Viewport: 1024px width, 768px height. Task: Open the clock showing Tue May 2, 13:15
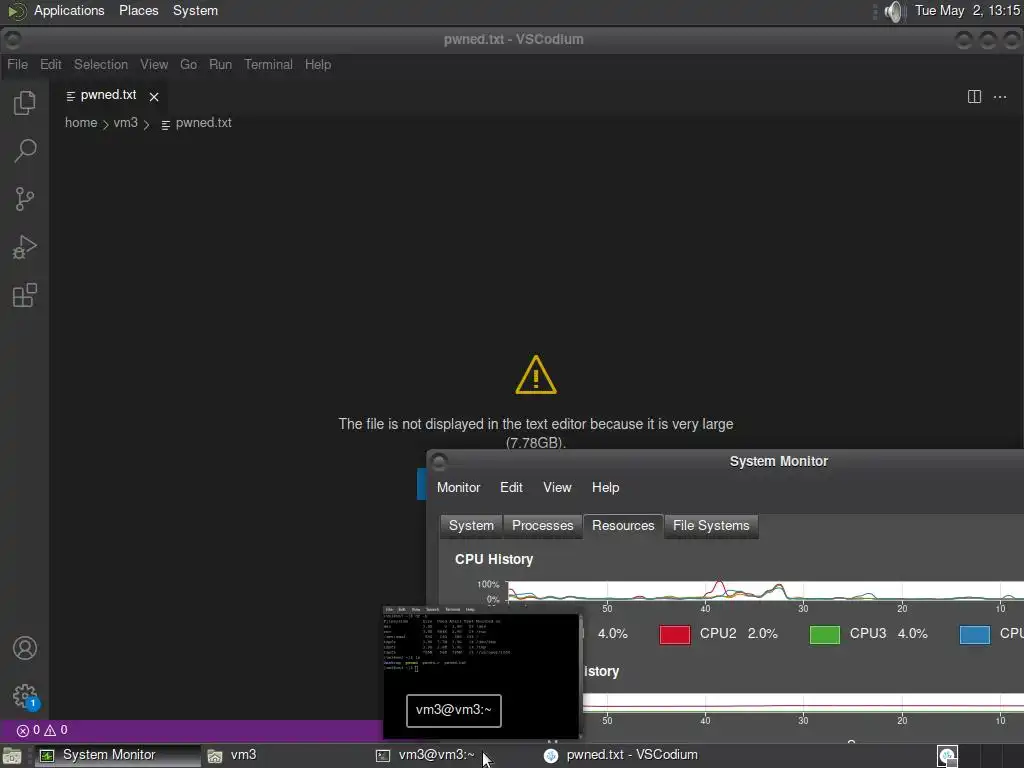(x=967, y=11)
